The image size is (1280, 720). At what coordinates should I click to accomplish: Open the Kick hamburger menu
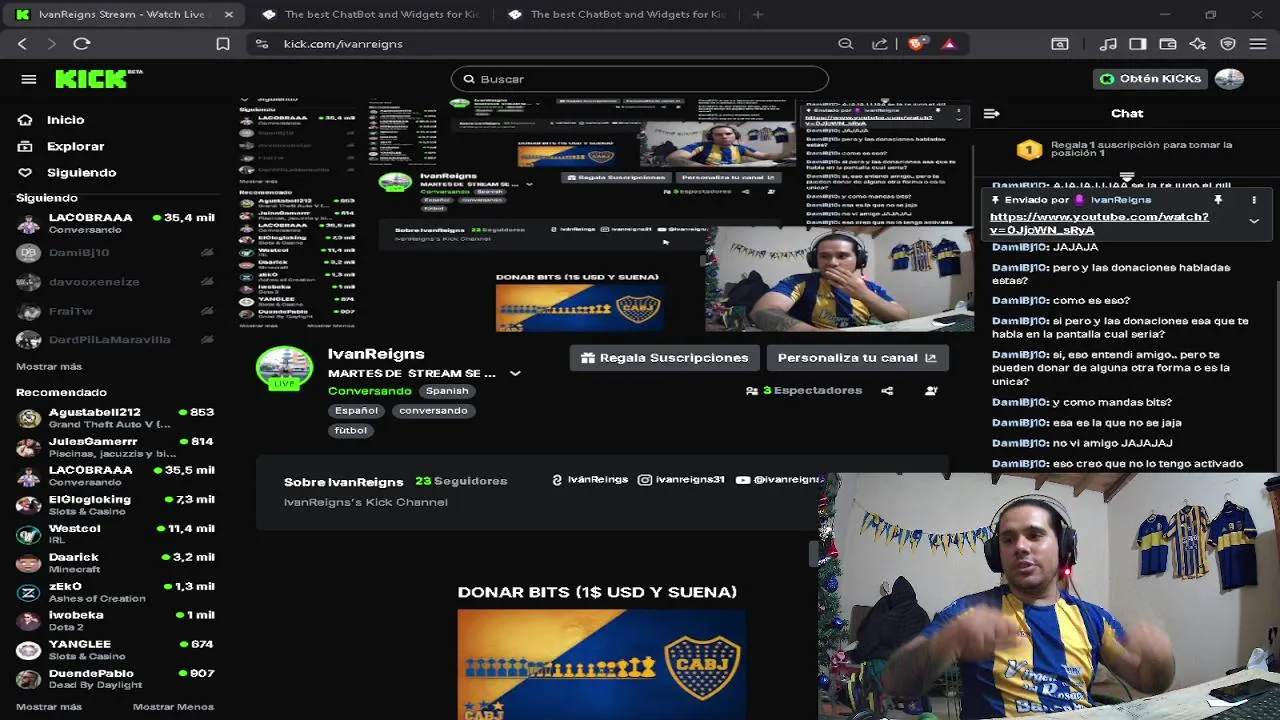pyautogui.click(x=28, y=79)
